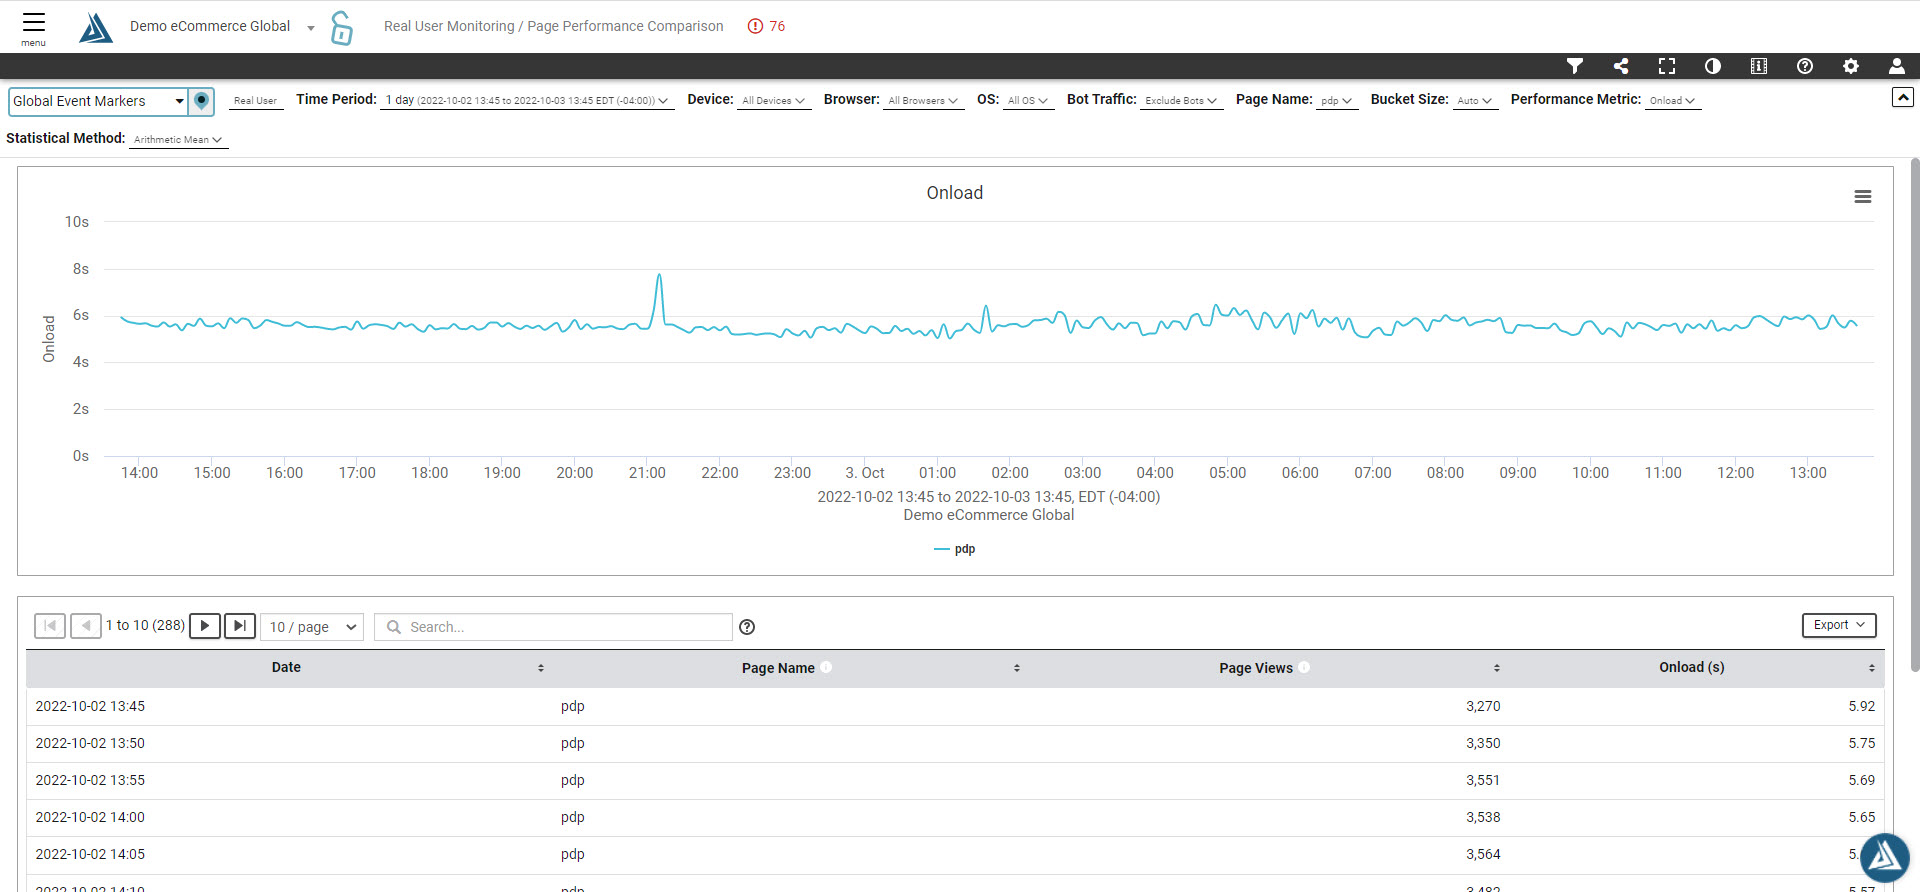Click the share icon in dark toolbar
This screenshot has height=892, width=1920.
1621,66
